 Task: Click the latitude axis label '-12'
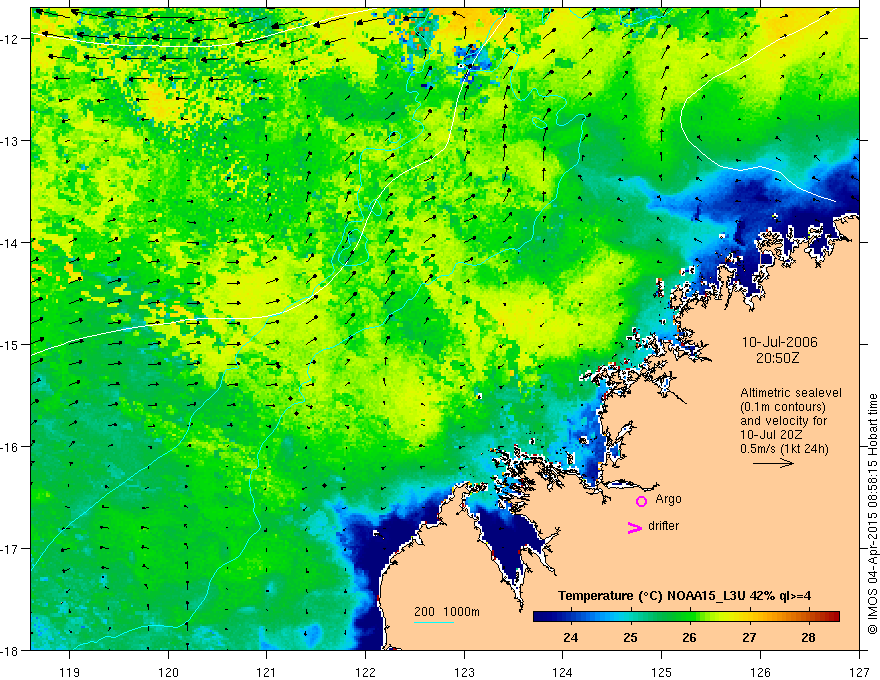point(10,39)
